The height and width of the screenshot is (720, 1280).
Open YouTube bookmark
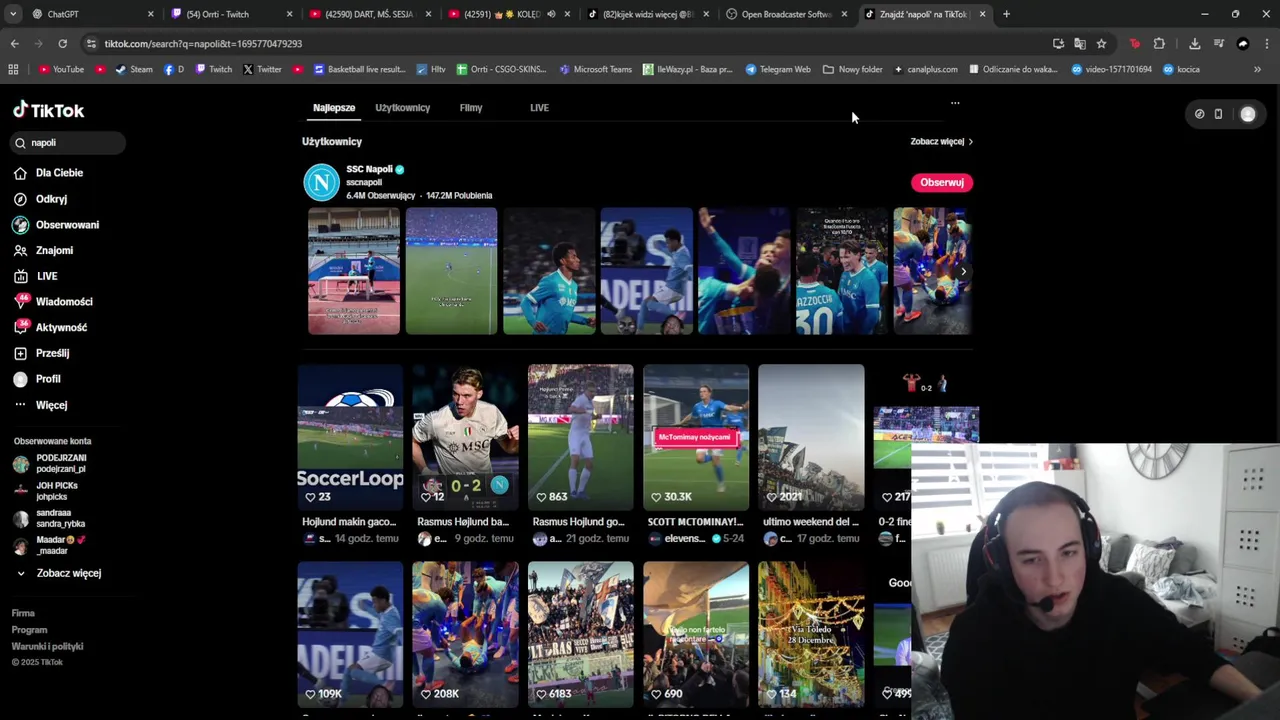pos(61,69)
